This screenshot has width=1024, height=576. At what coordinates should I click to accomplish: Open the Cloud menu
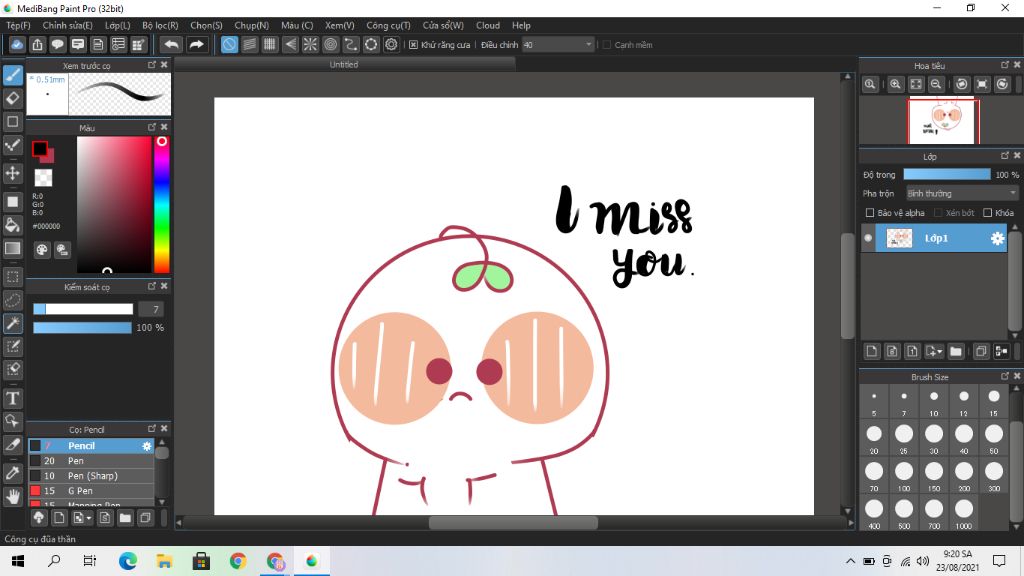[488, 25]
